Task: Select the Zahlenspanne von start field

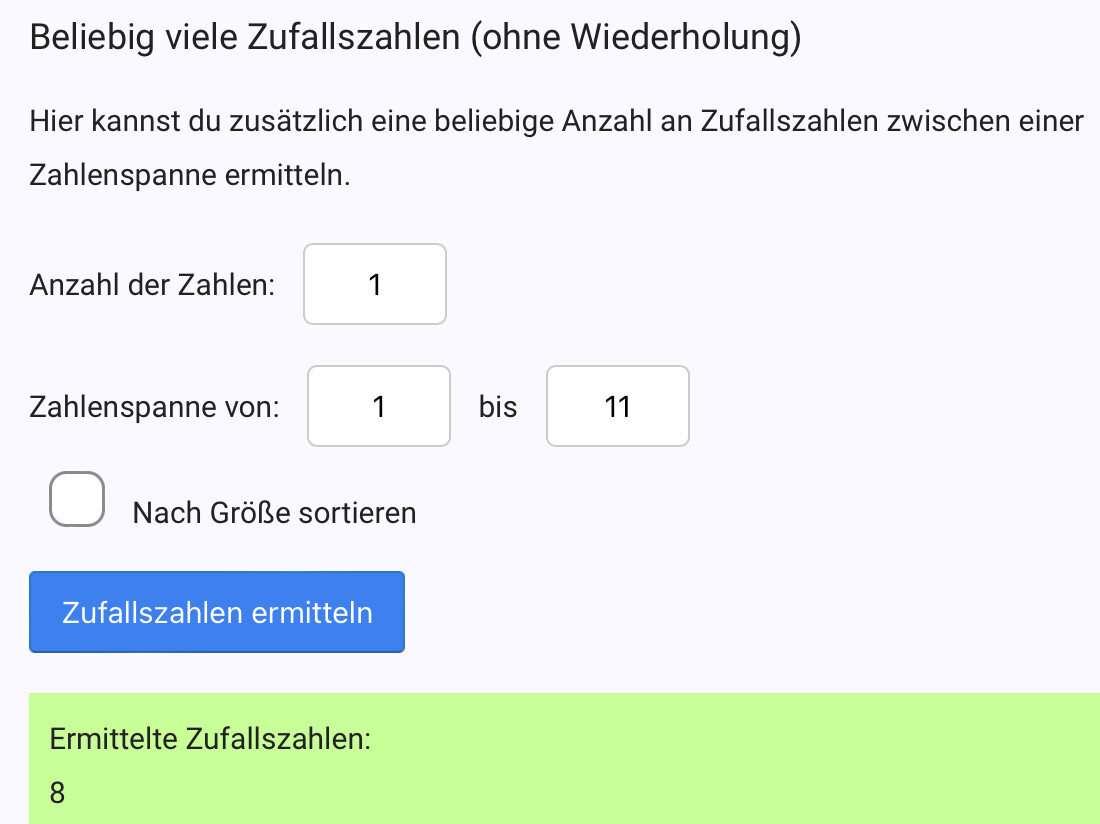Action: coord(379,407)
